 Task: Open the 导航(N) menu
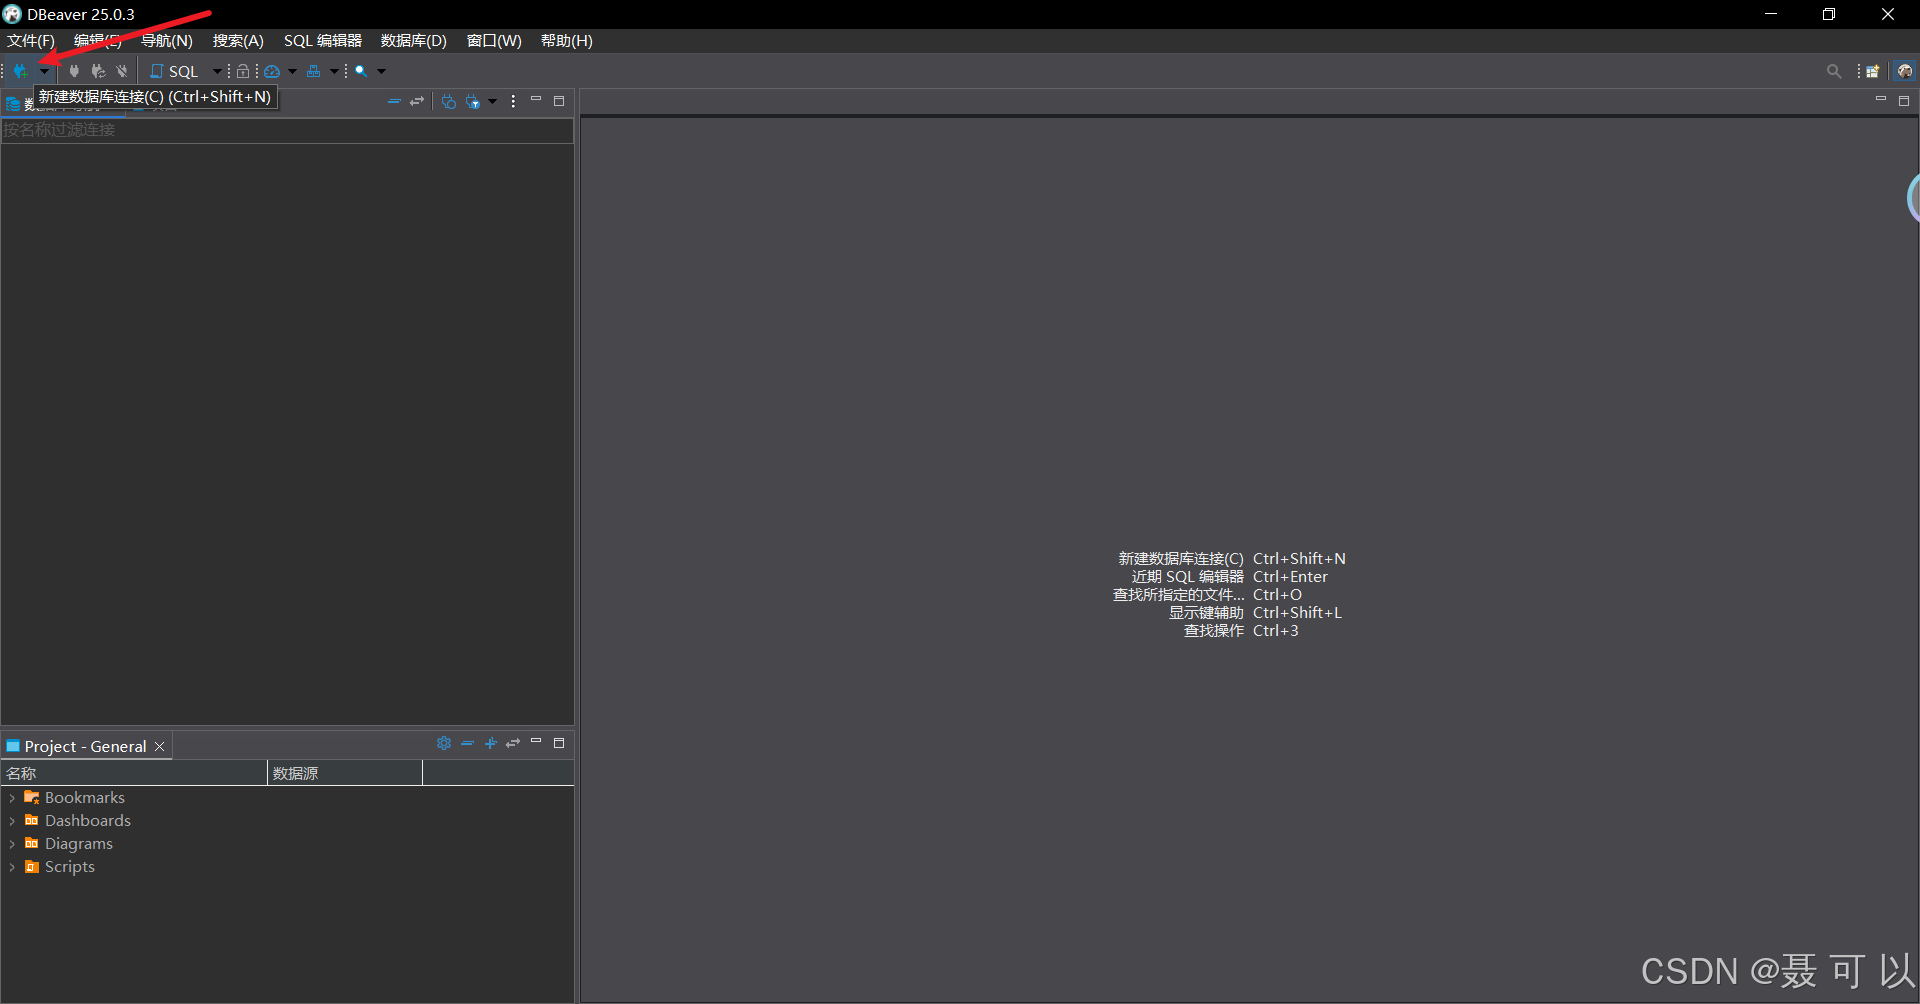click(x=167, y=41)
